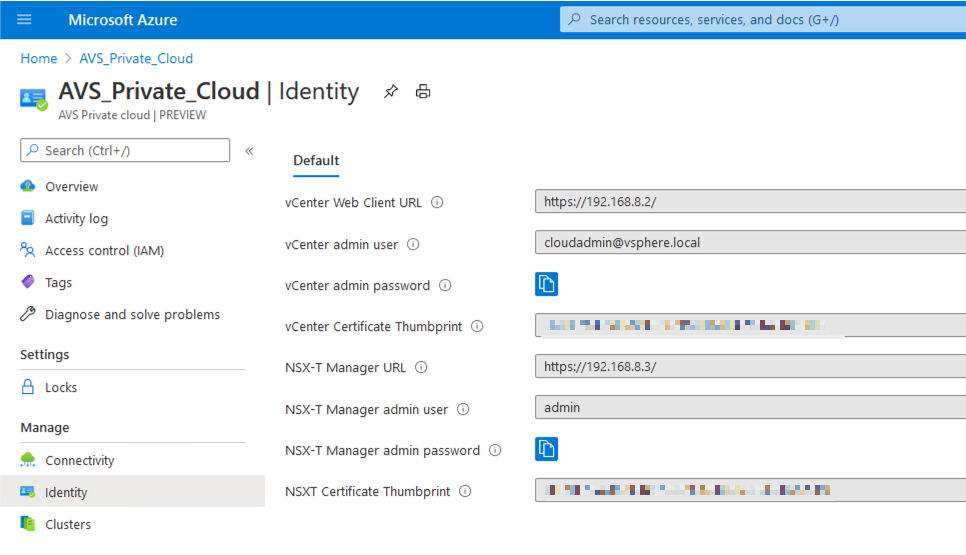Click the Microsoft Azure logo text
The height and width of the screenshot is (555, 966).
(x=123, y=20)
